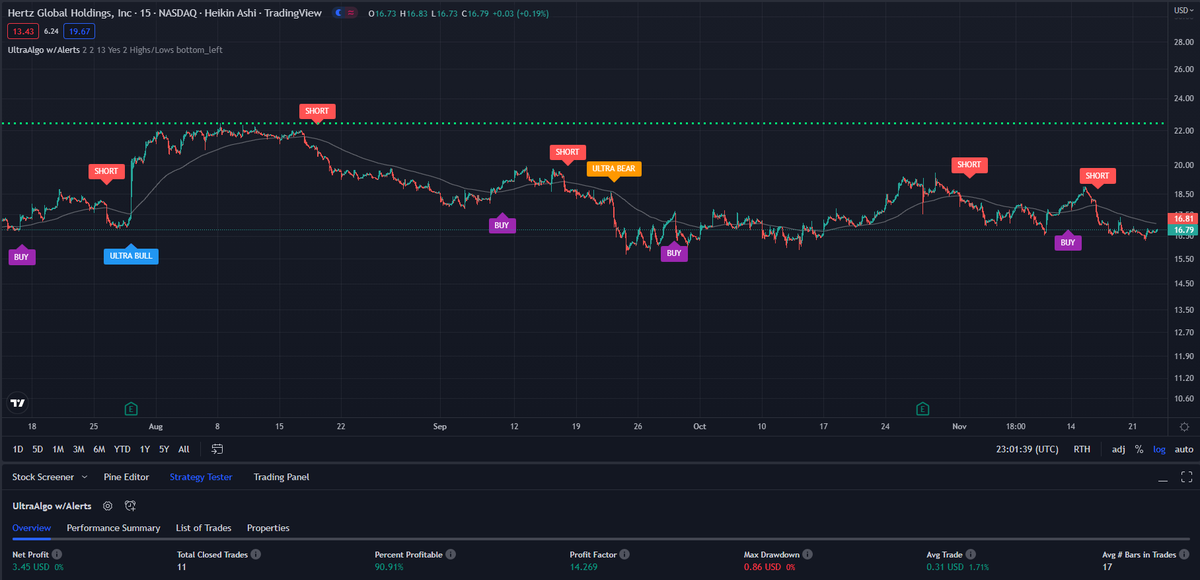Click the UltraAlgo w/Alerts strategy name in tester
The height and width of the screenshot is (580, 1200).
coord(50,506)
